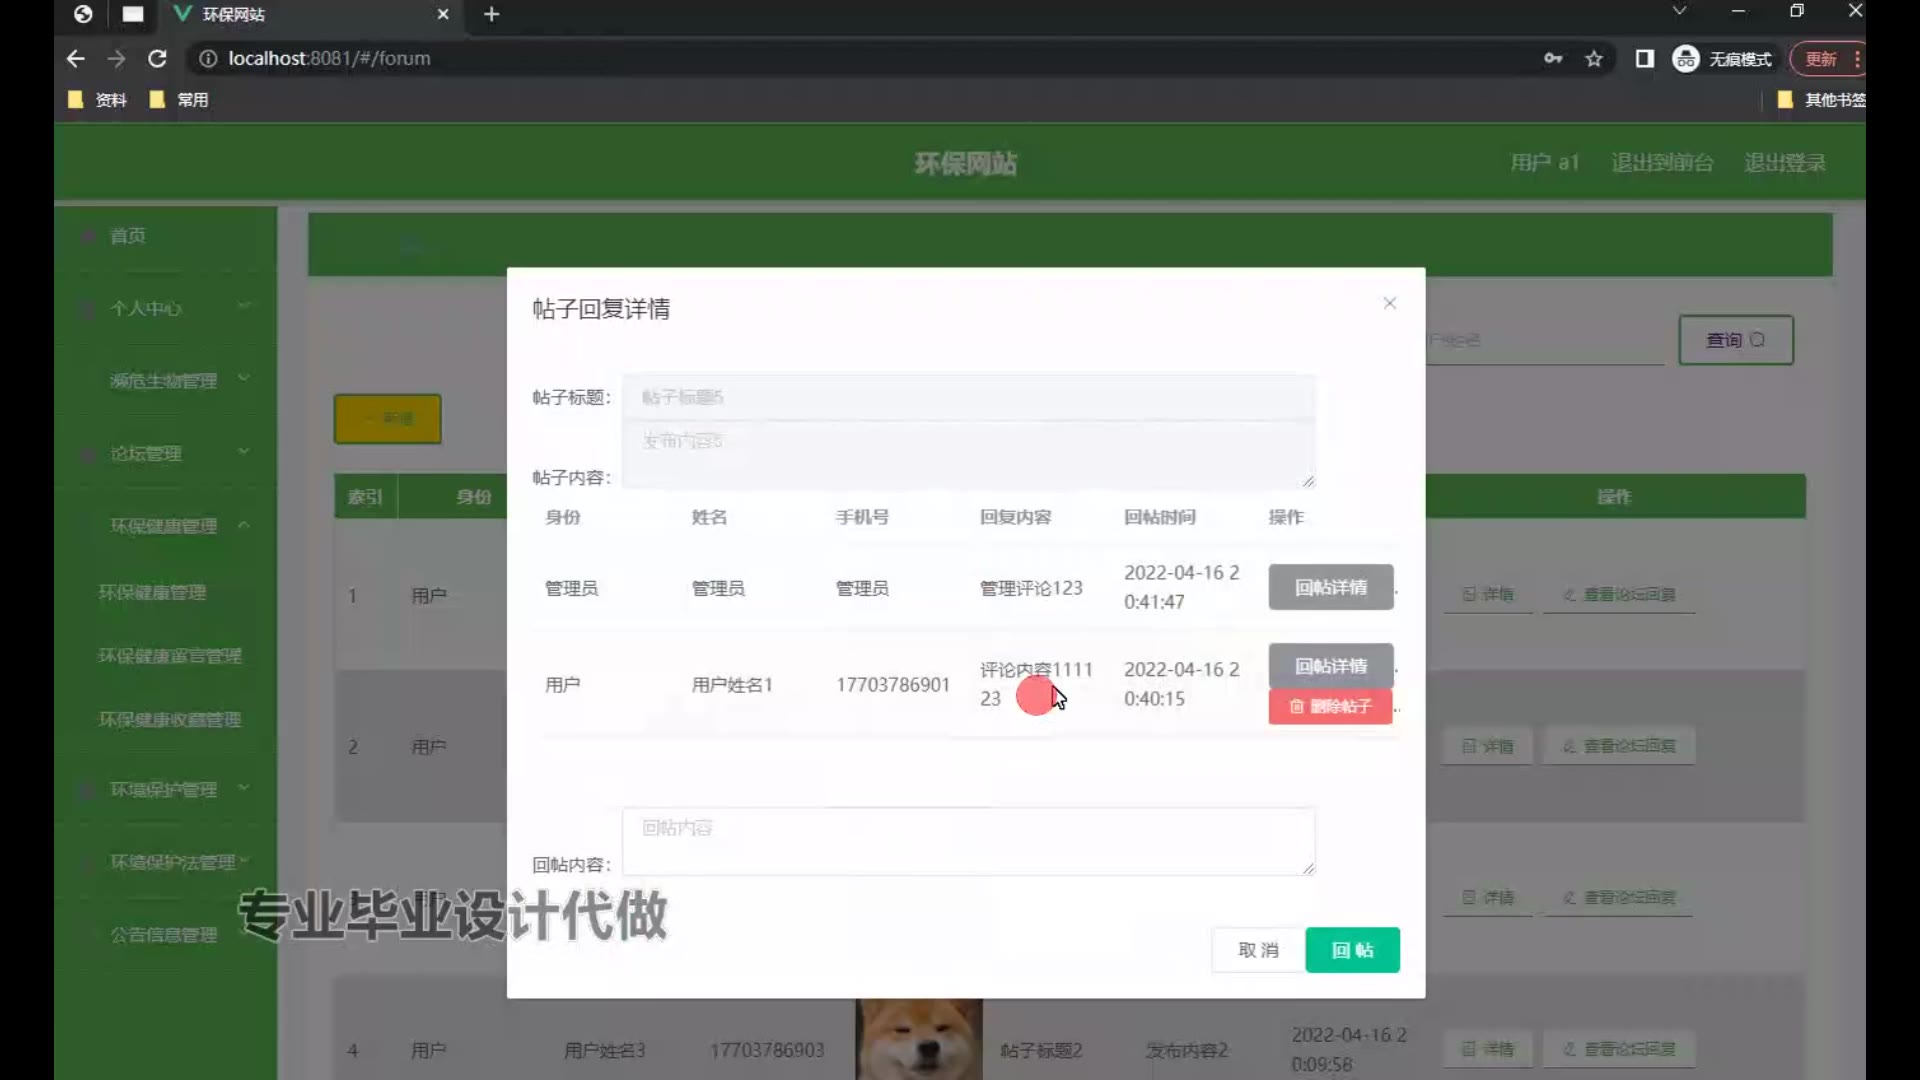Expand 个人中心 sidebar menu
Image resolution: width=1920 pixels, height=1080 pixels.
click(166, 309)
